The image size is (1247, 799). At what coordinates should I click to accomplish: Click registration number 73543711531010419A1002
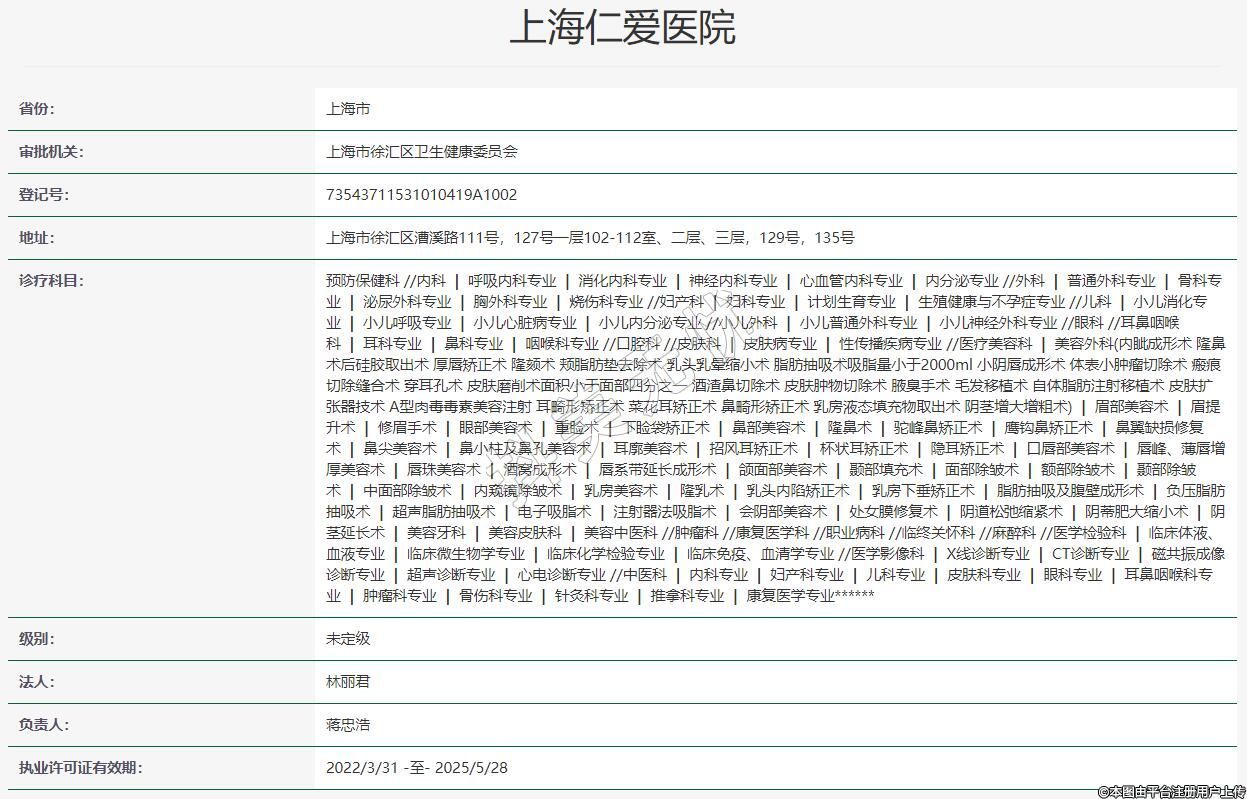pos(421,195)
